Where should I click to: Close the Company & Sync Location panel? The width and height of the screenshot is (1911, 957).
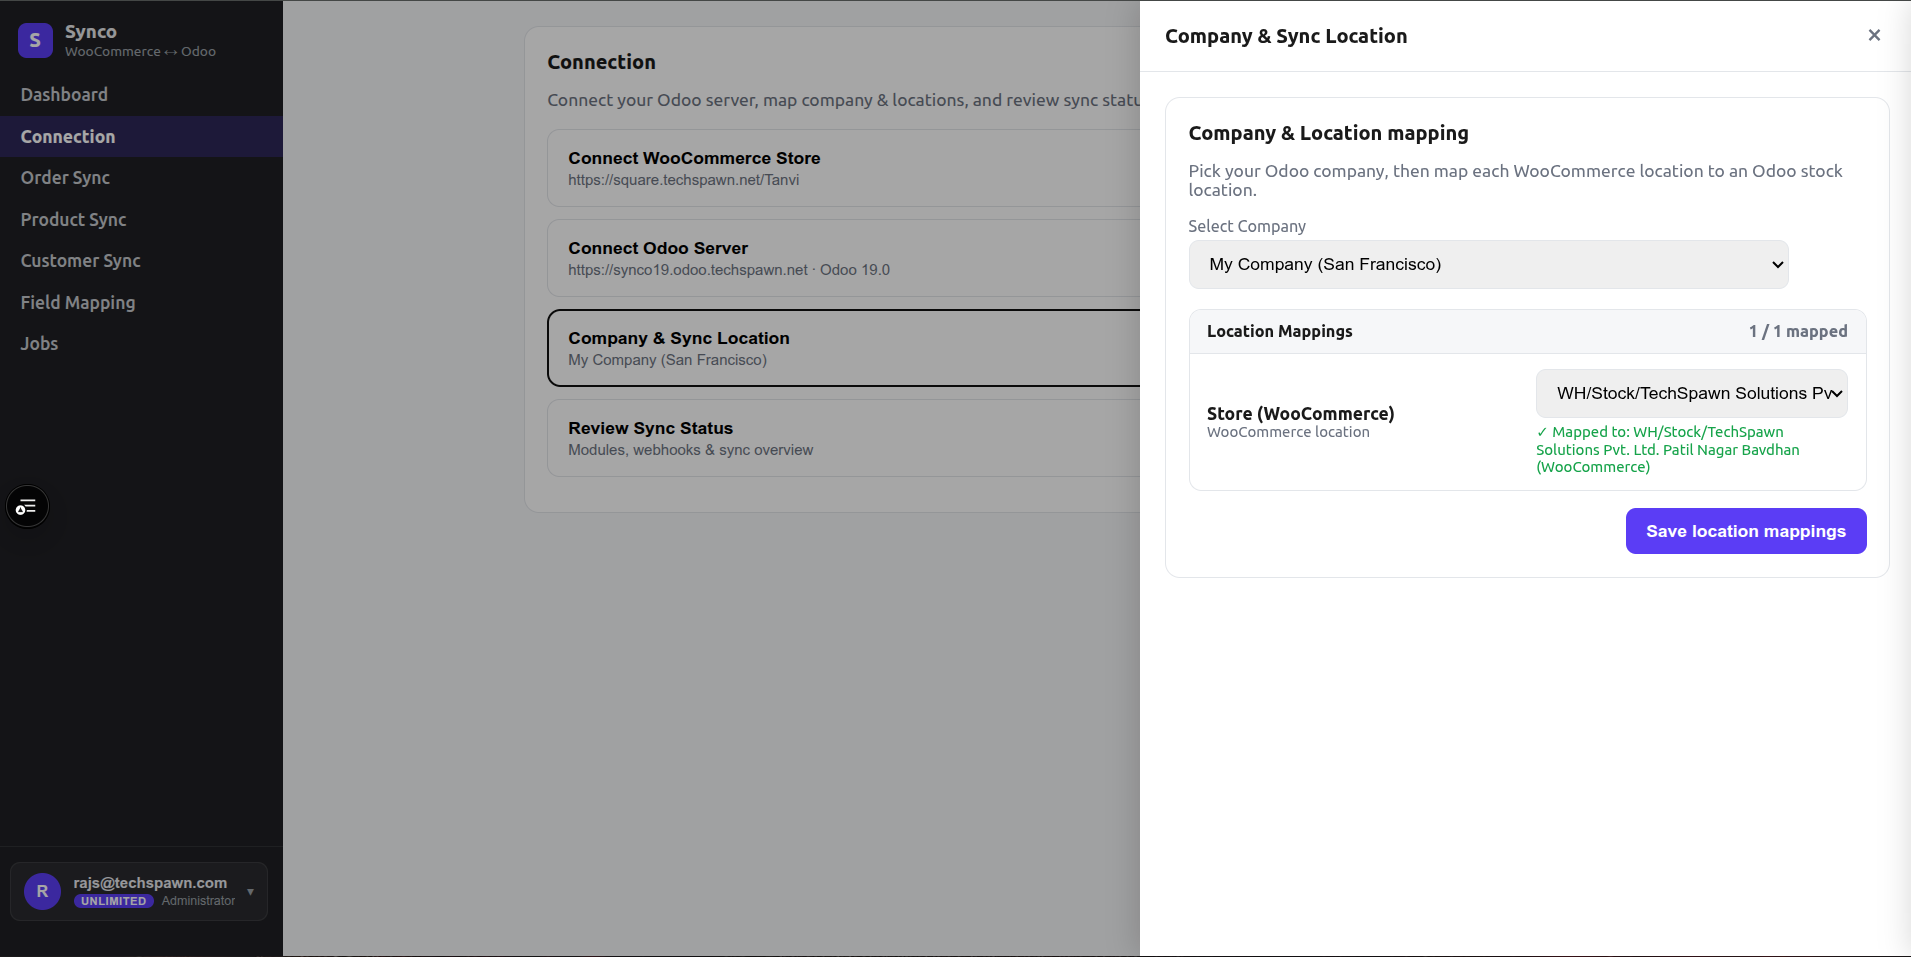(x=1874, y=35)
